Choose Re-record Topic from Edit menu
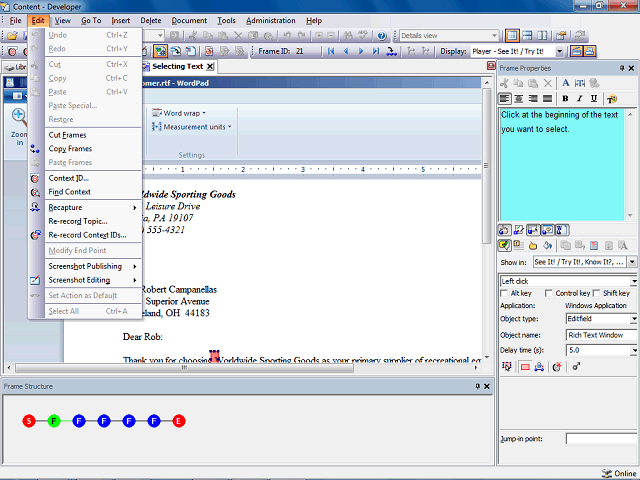The image size is (640, 480). (93, 221)
